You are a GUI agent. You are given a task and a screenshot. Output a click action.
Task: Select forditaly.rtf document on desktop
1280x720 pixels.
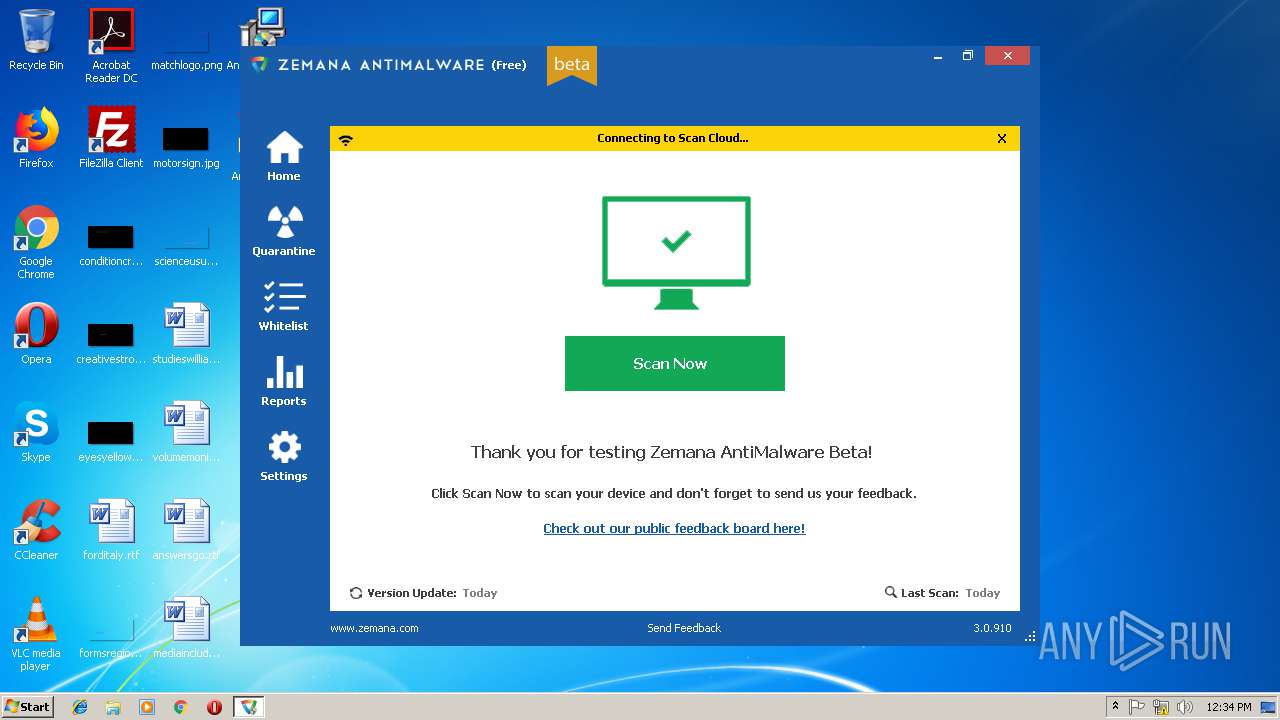(x=111, y=530)
